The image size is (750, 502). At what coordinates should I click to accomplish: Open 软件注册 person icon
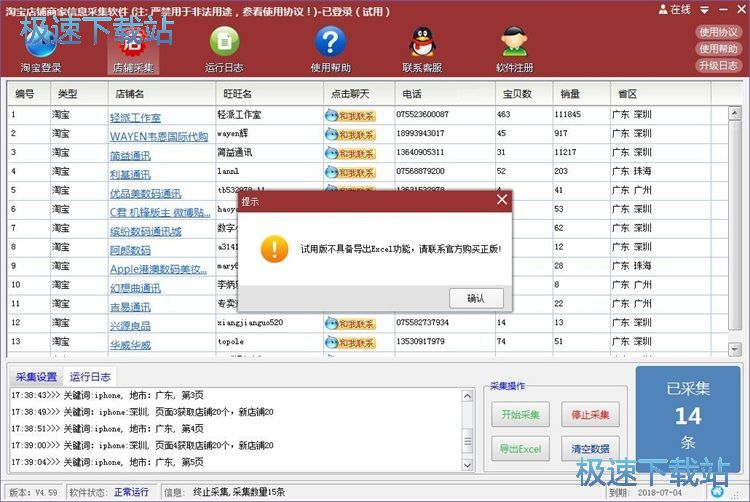click(514, 50)
